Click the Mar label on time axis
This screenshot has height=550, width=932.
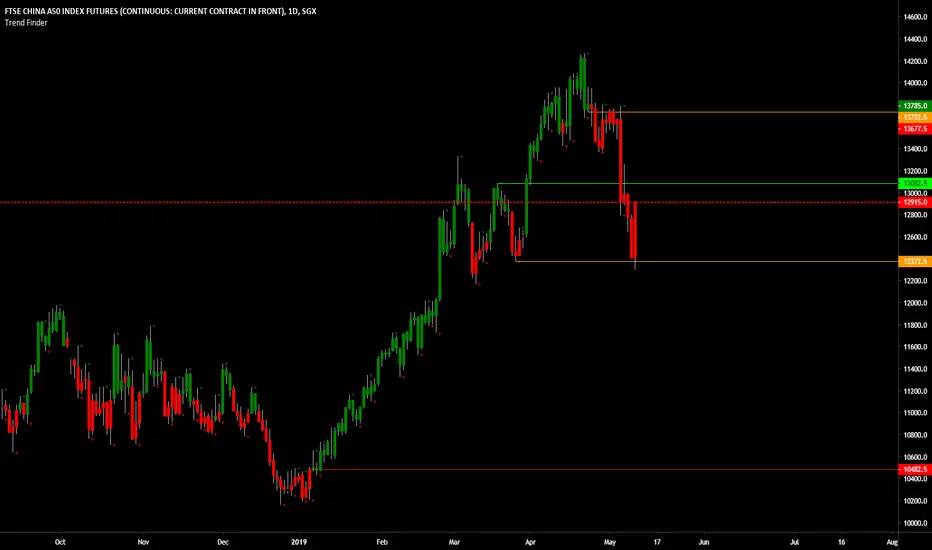pos(454,542)
